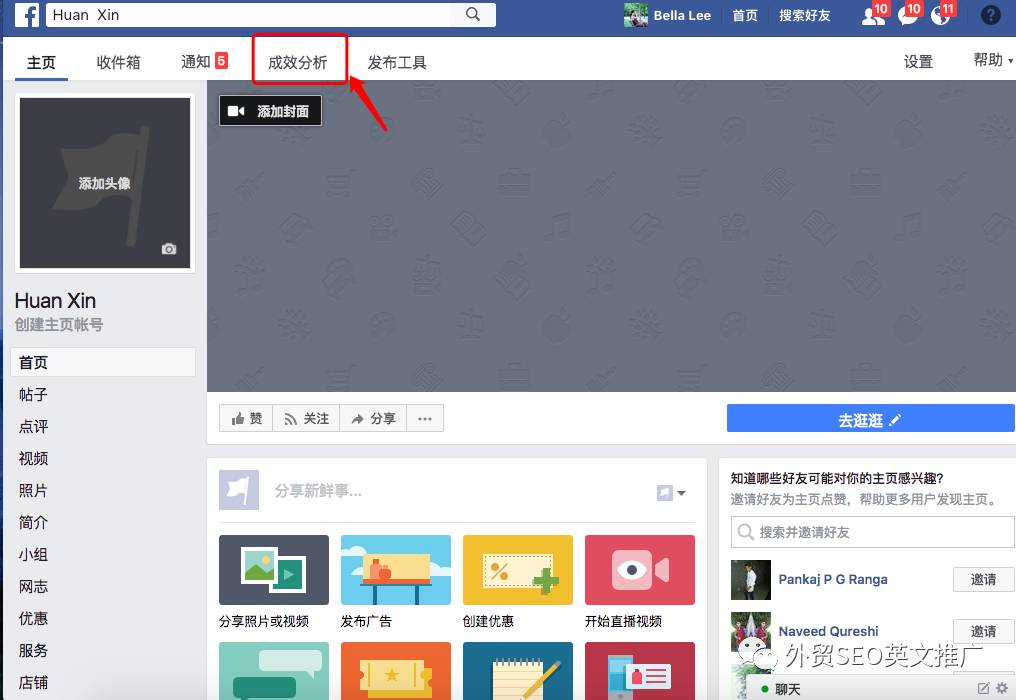Invite Pankaj P G Ranga
Image resolution: width=1016 pixels, height=700 pixels.
point(983,579)
